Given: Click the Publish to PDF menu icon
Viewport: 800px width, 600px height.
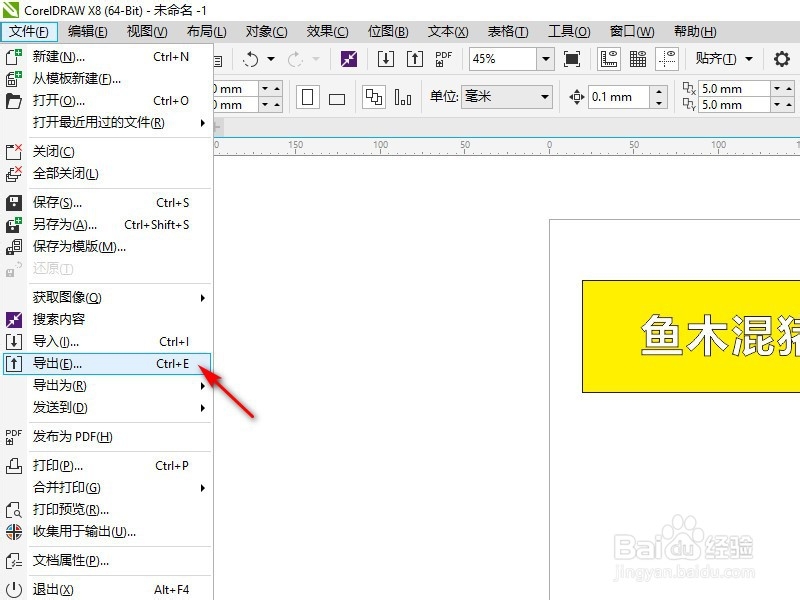Looking at the screenshot, I should click(x=14, y=437).
